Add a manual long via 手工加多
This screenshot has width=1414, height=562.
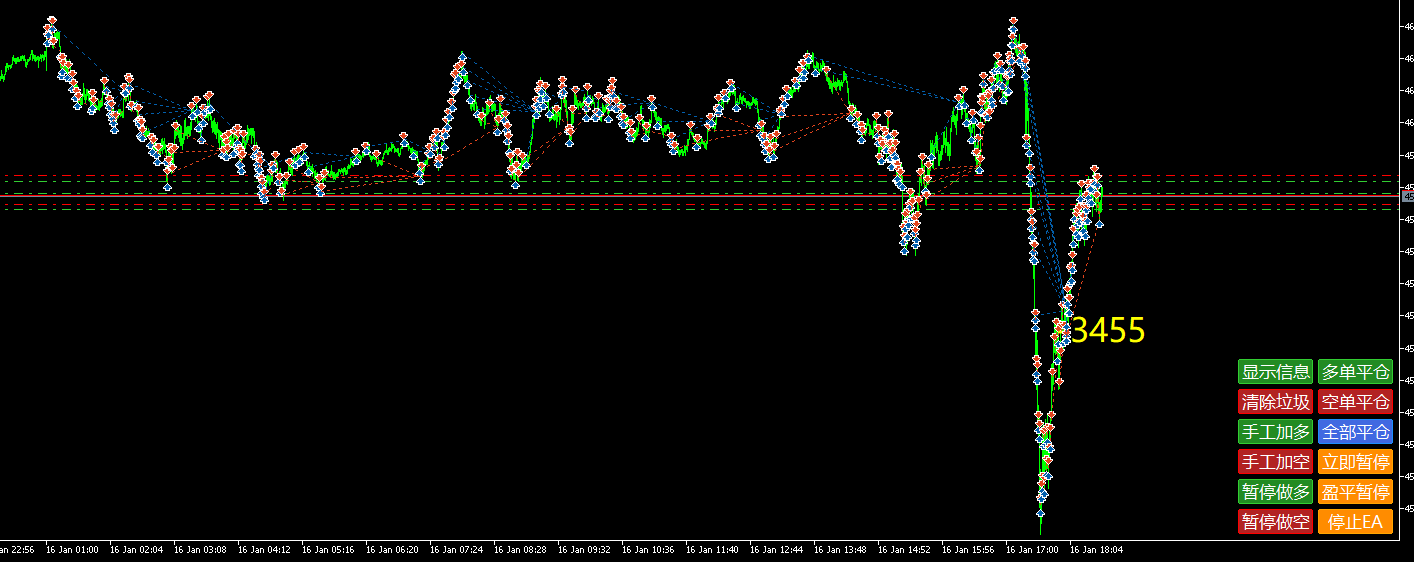(1275, 432)
